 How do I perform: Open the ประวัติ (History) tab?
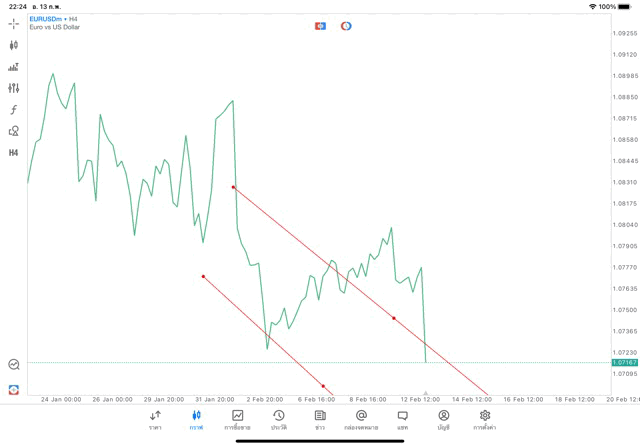(278, 420)
